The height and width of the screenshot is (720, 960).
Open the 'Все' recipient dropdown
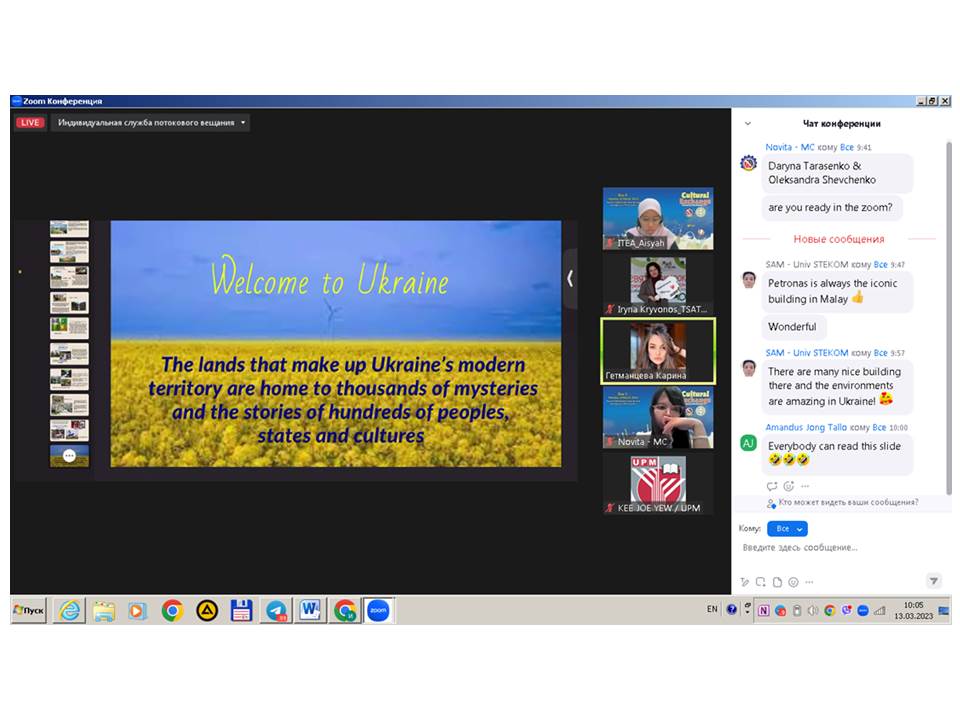787,528
